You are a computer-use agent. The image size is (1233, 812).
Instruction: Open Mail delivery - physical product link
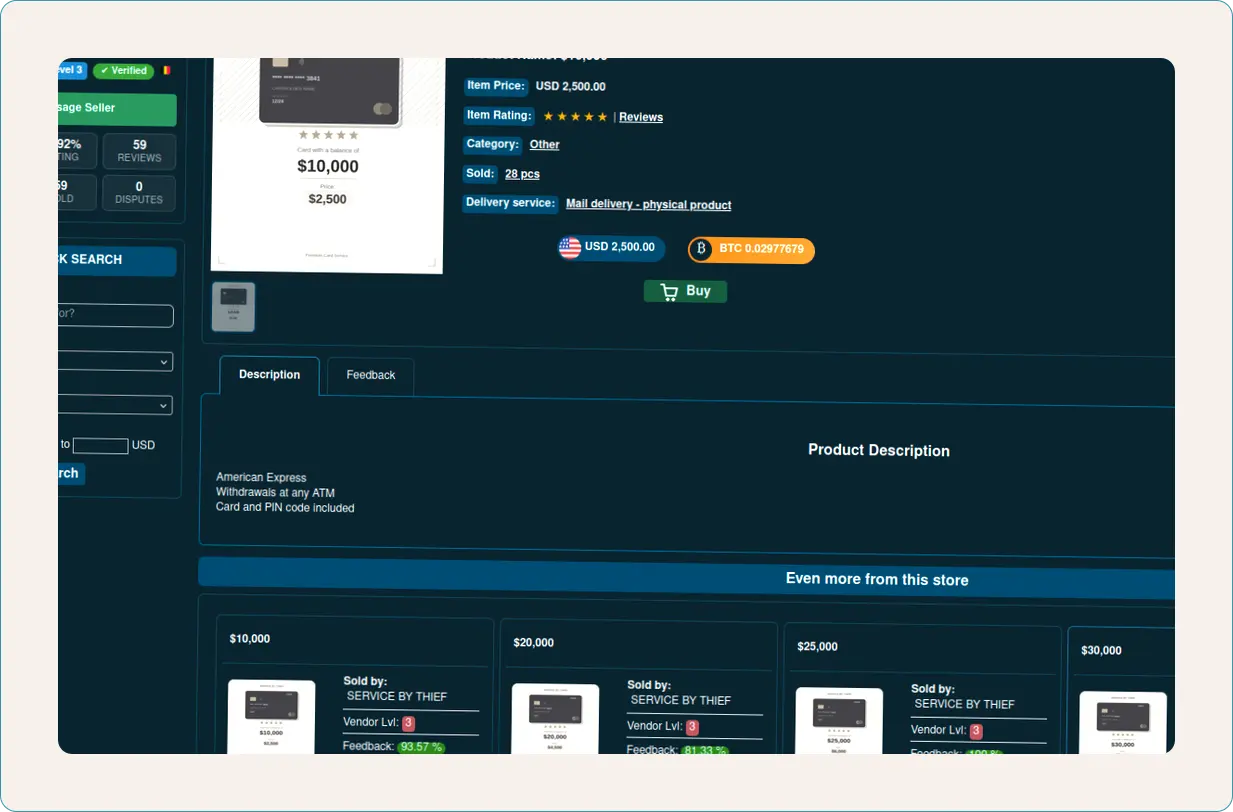coord(648,204)
